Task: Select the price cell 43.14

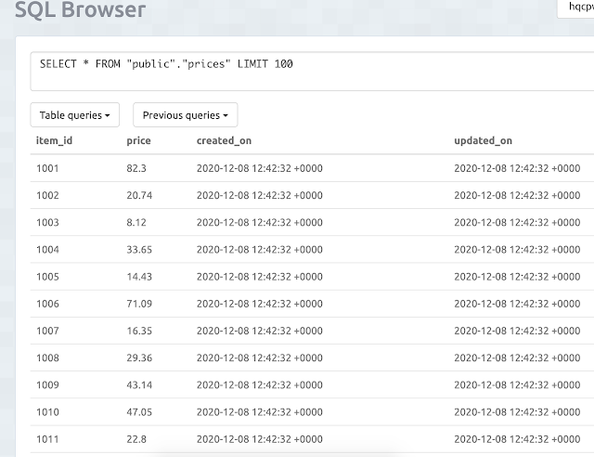Action: [139, 385]
